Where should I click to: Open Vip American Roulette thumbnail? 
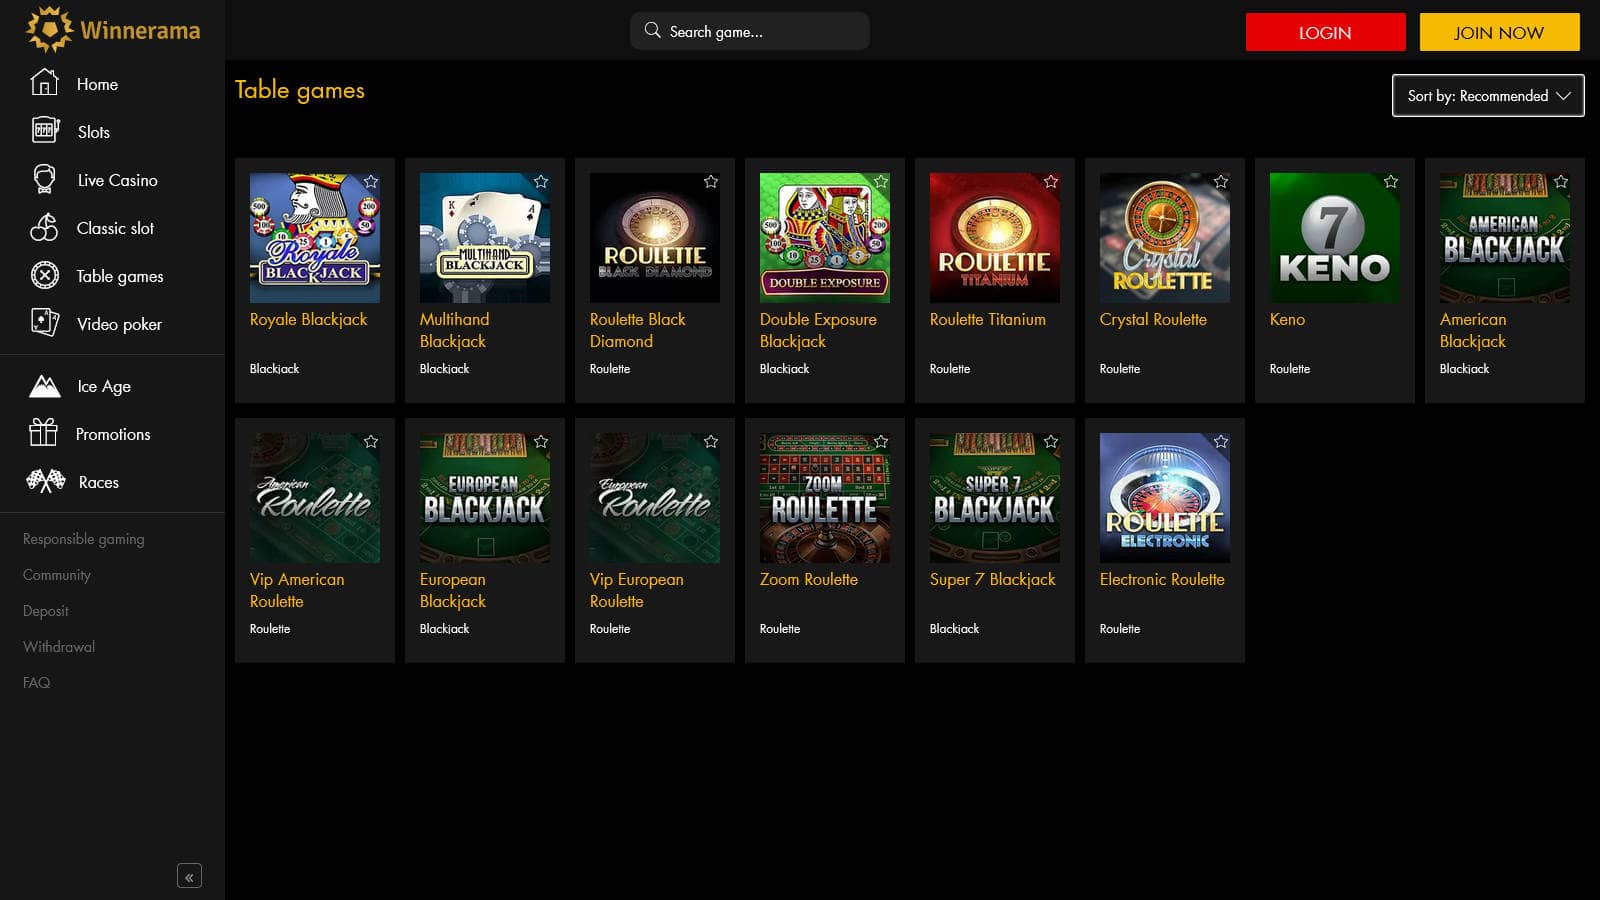pos(315,498)
